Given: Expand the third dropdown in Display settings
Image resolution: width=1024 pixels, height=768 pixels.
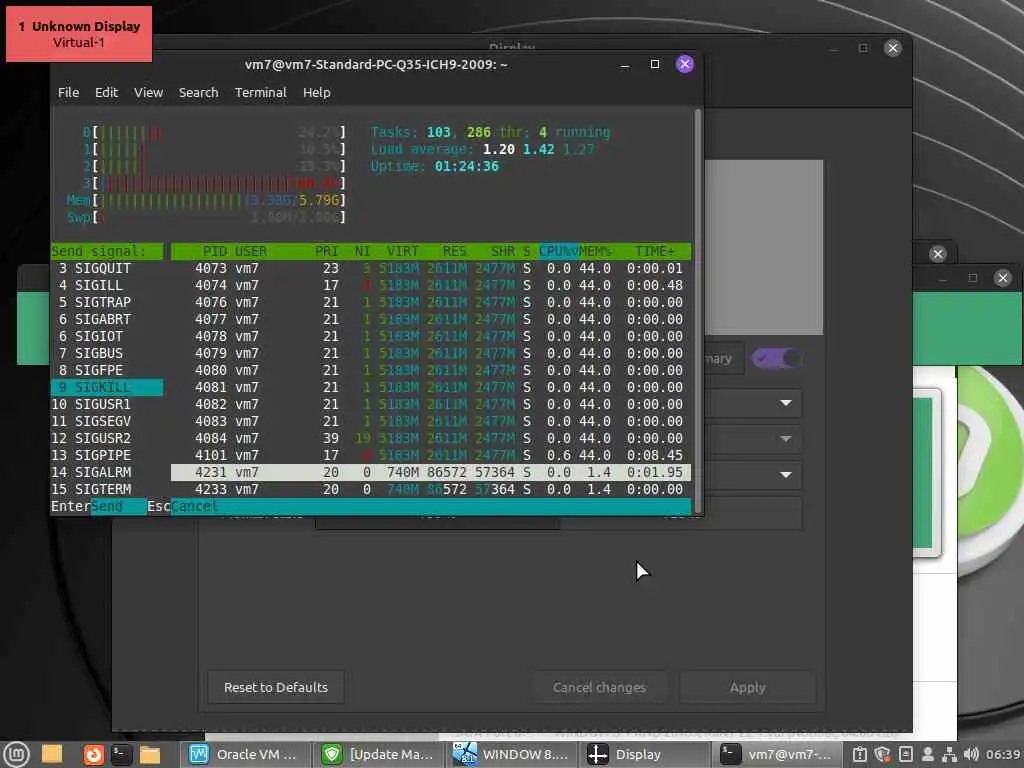Looking at the screenshot, I should 786,475.
